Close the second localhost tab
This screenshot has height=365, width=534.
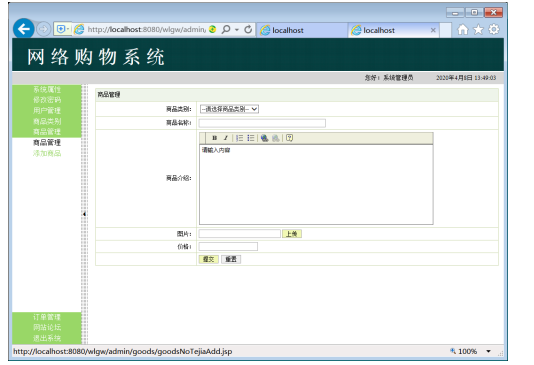pyautogui.click(x=433, y=30)
